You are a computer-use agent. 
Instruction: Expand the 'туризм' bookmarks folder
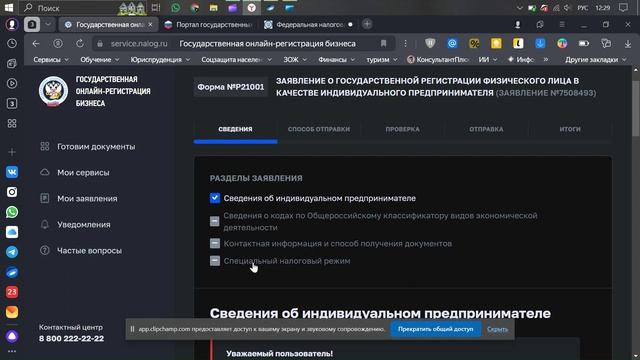click(382, 60)
